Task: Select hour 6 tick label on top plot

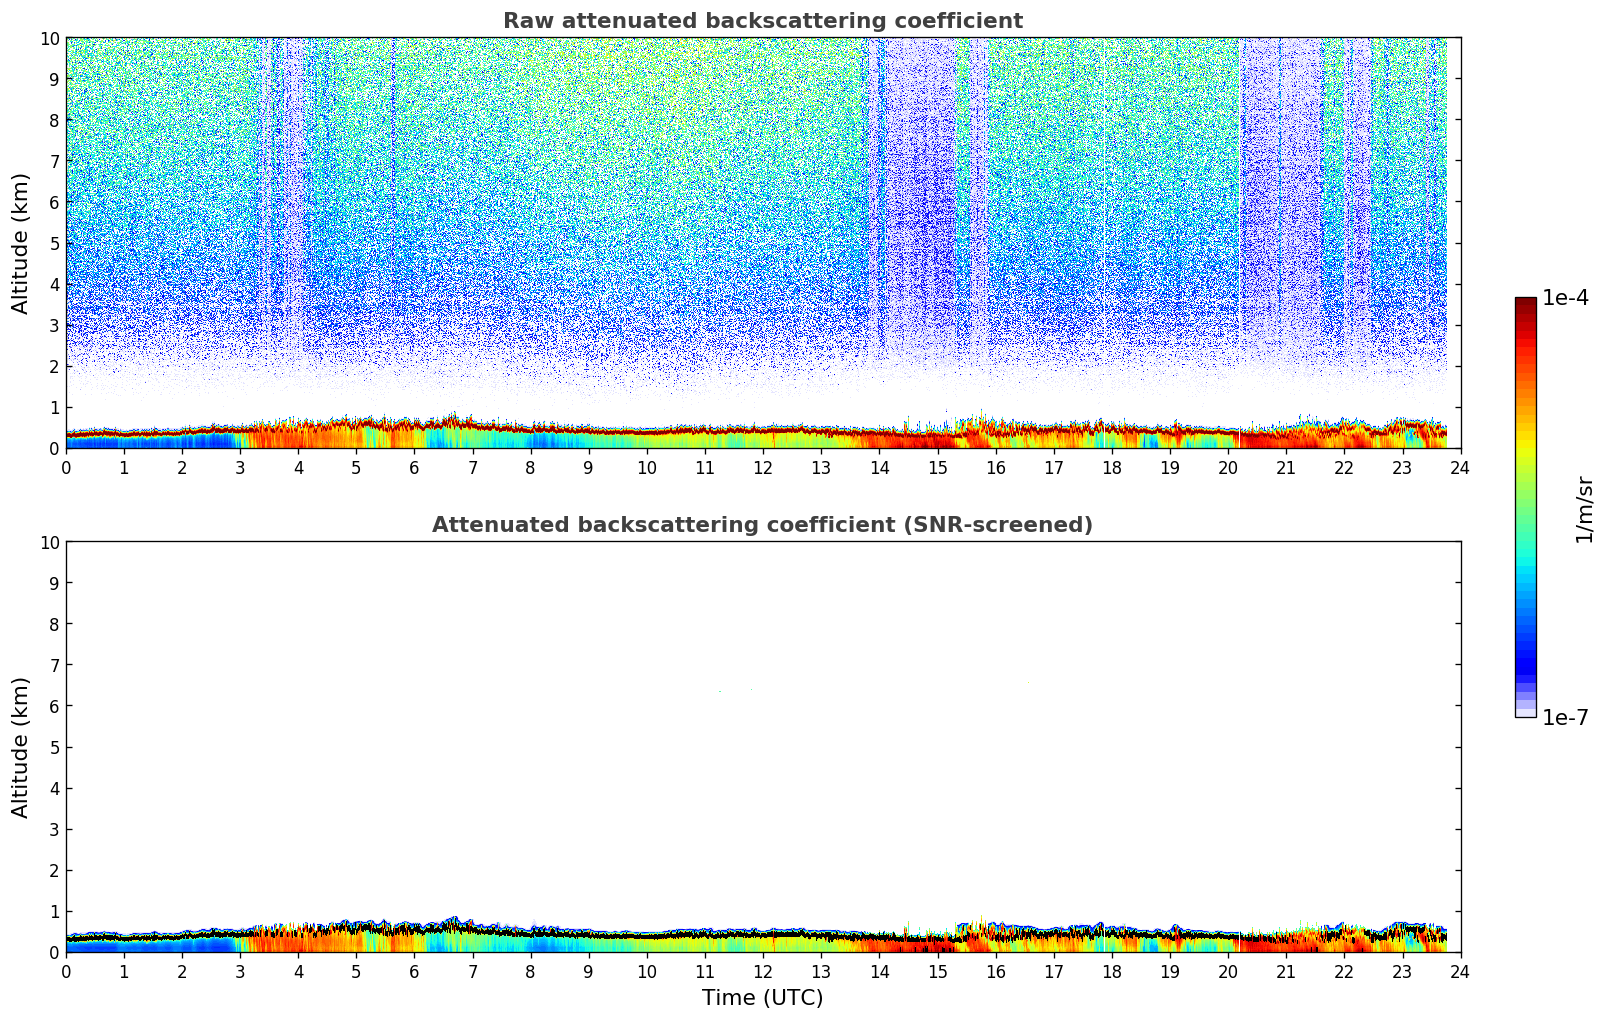Action: [x=415, y=468]
